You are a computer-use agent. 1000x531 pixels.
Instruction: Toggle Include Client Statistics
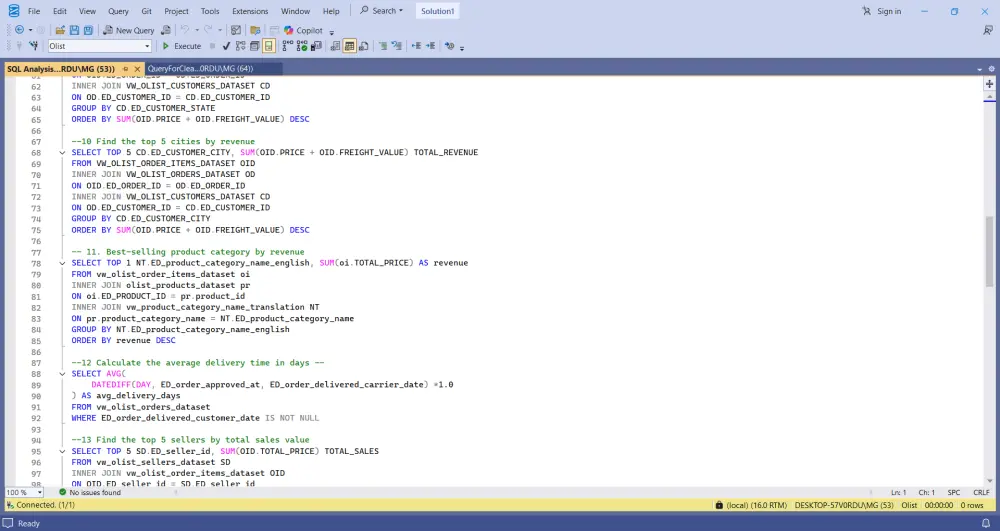316,46
